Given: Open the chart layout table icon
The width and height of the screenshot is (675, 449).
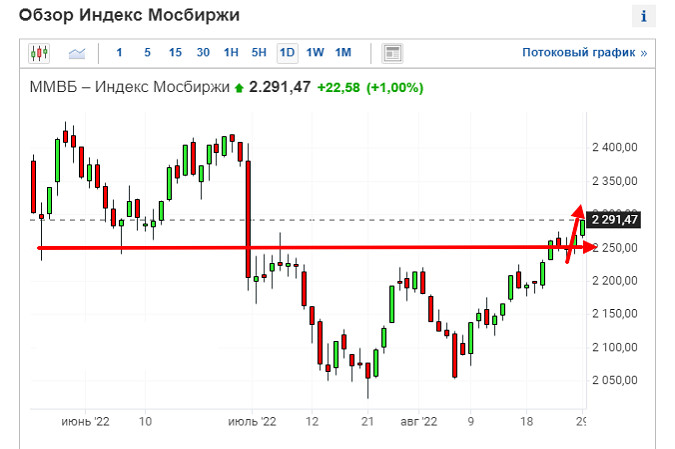Looking at the screenshot, I should 392,53.
